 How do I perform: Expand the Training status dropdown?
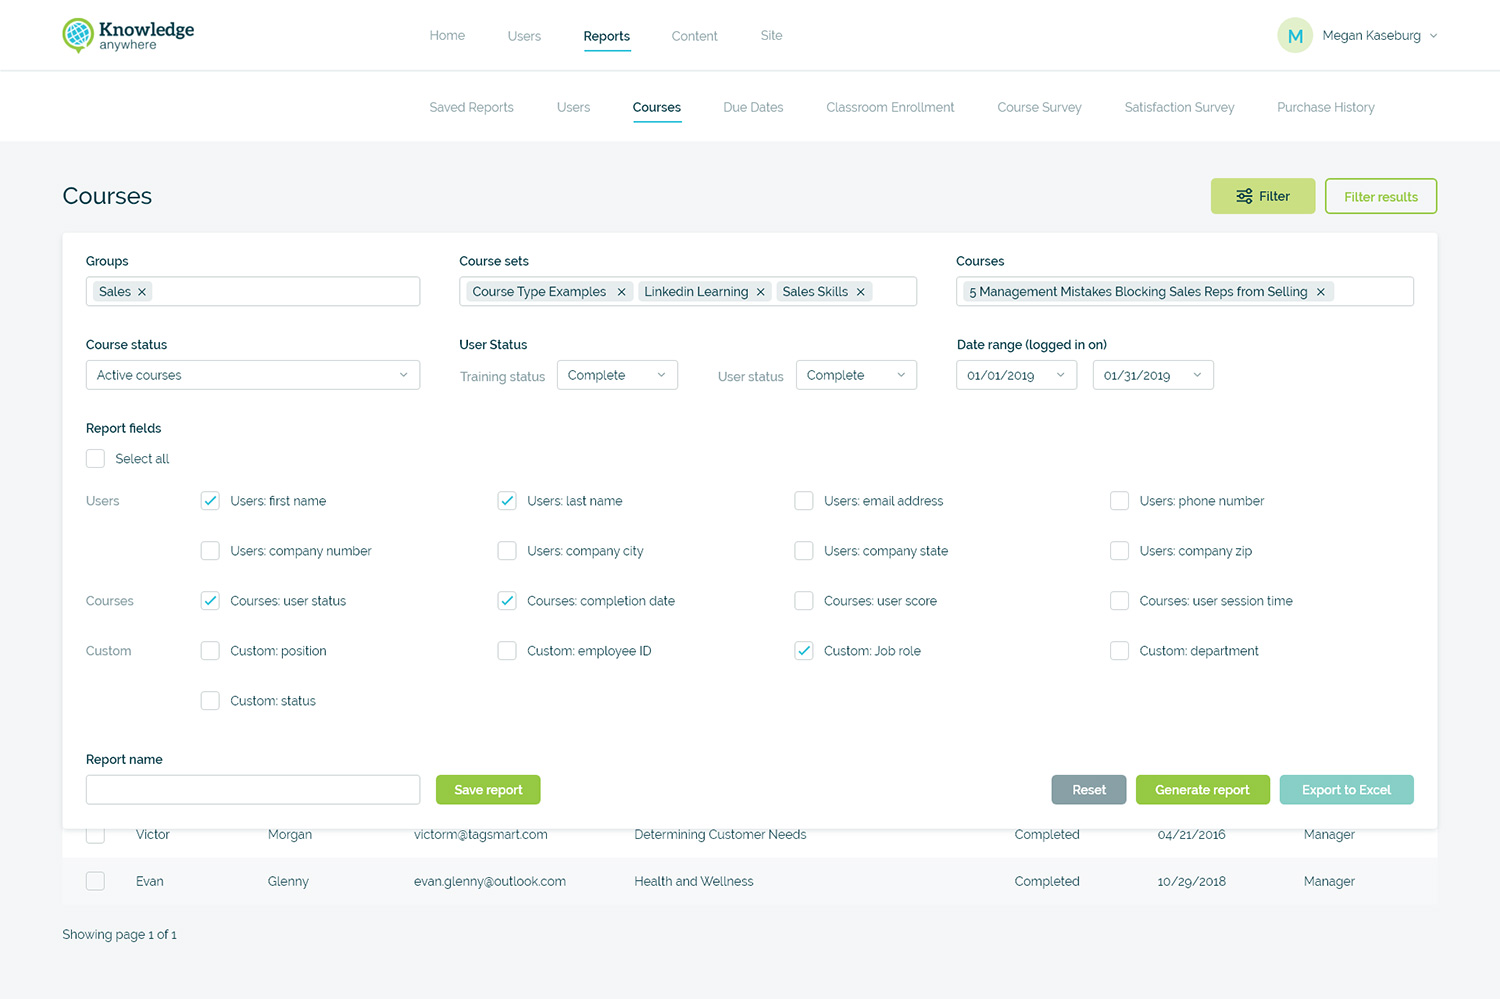click(x=616, y=375)
